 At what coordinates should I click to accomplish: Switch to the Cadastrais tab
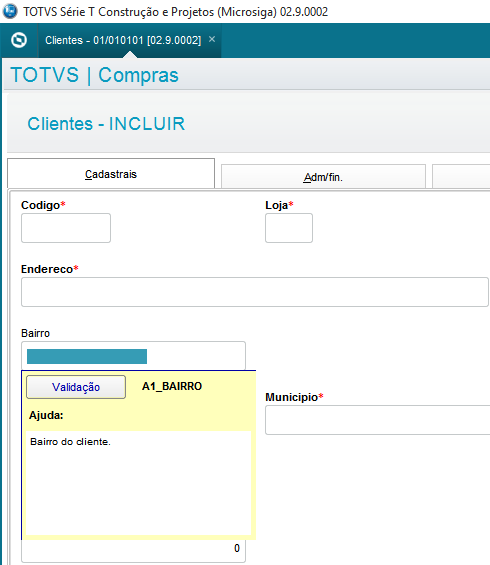(x=111, y=174)
